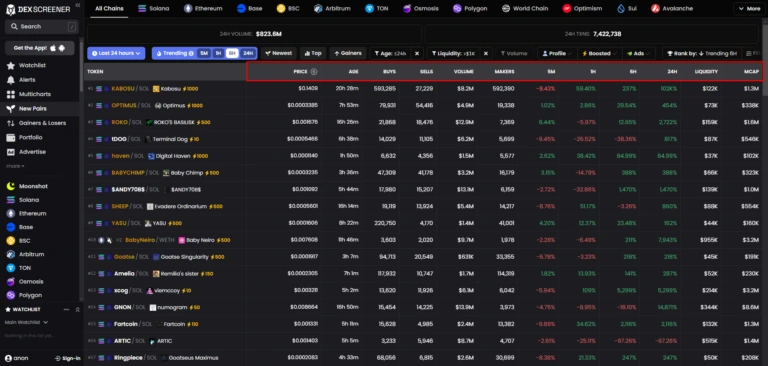Open New Pairs sprout icon in sidebar
768x366 pixels.
tap(10, 108)
